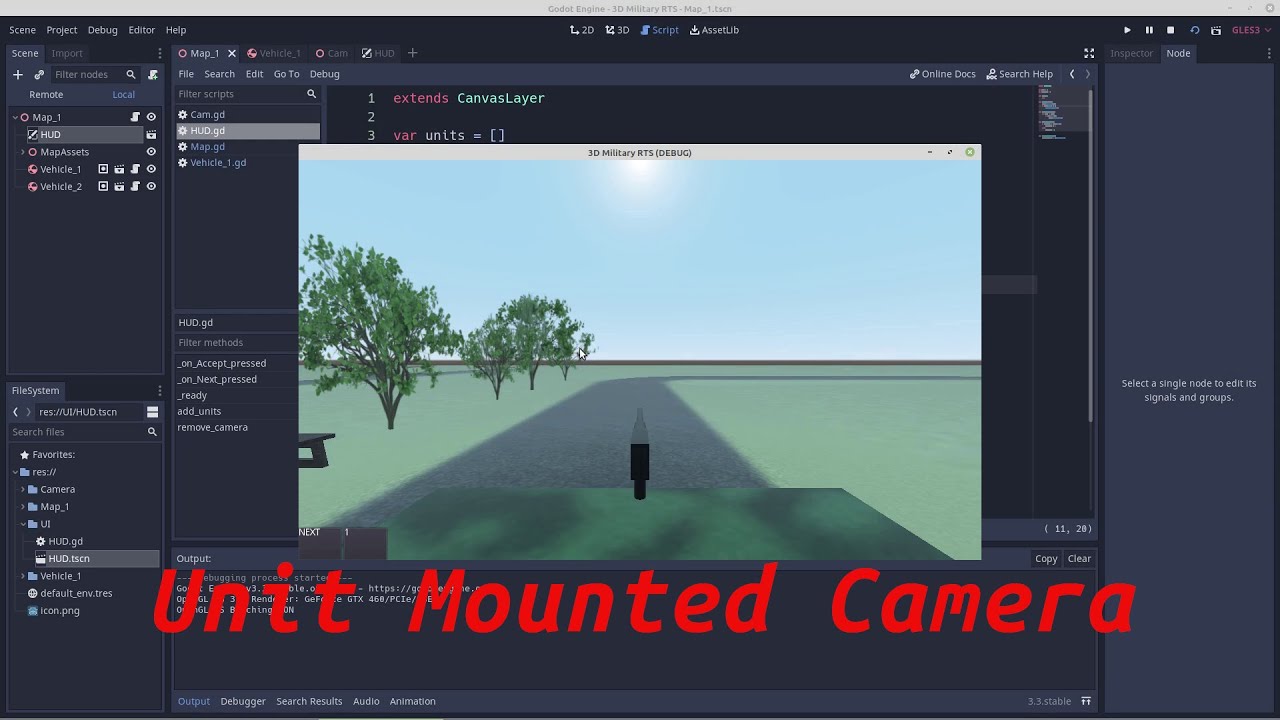
Task: Hide the Vehicle_2 node
Action: tap(151, 186)
